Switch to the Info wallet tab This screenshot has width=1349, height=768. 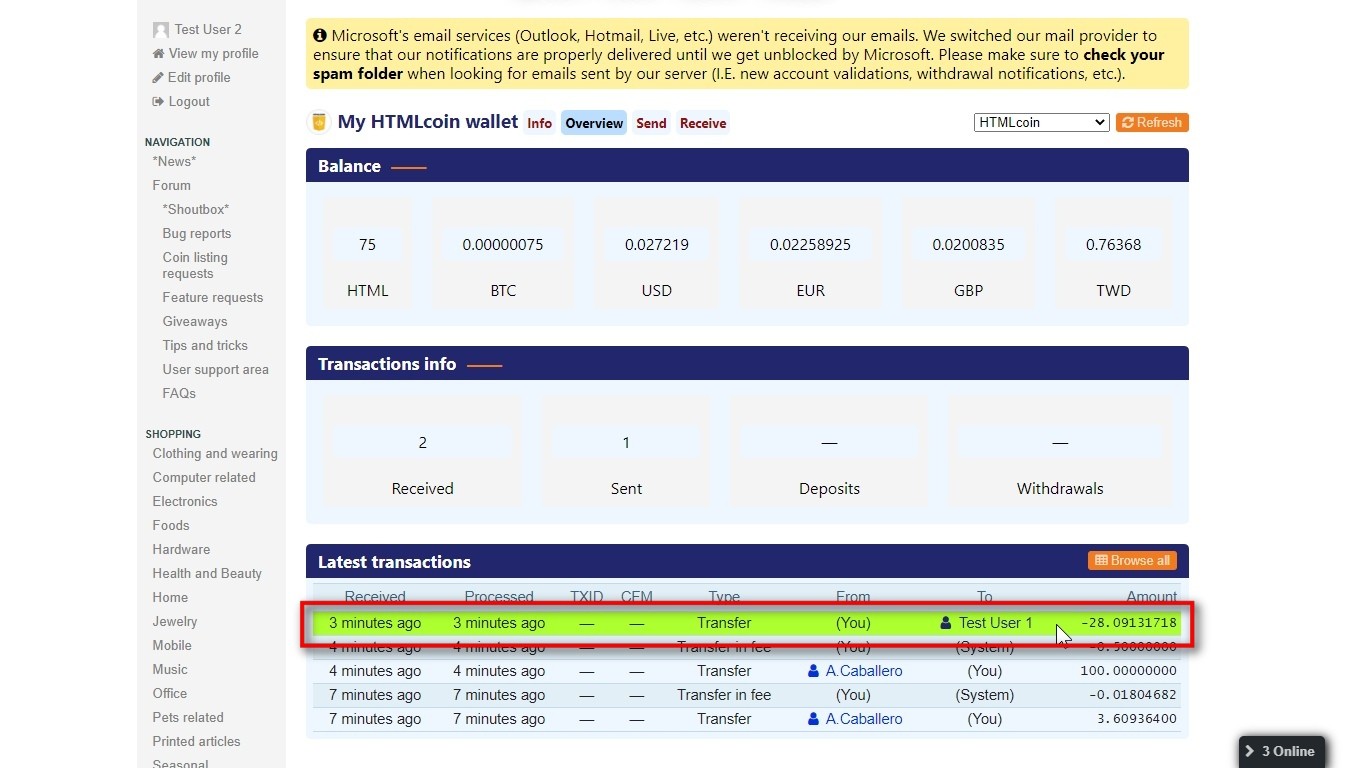tap(539, 123)
